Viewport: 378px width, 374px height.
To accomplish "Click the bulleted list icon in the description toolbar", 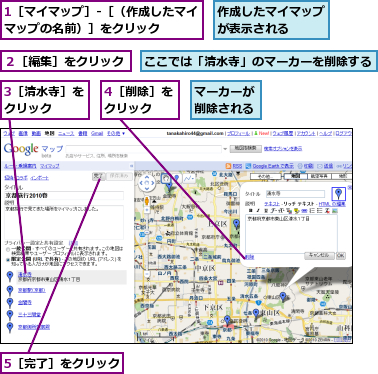I will [x=320, y=211].
